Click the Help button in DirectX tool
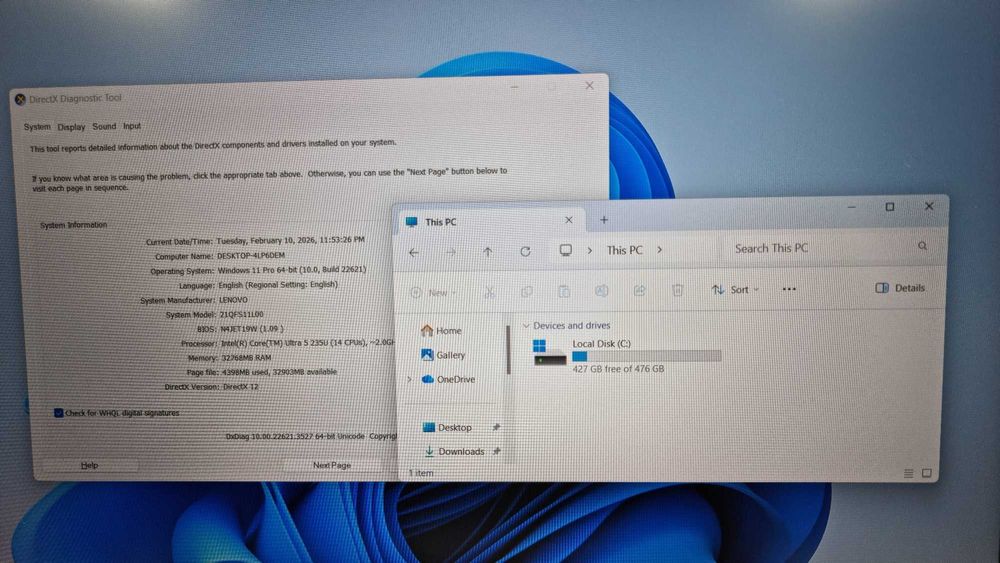1000x563 pixels. click(x=89, y=465)
